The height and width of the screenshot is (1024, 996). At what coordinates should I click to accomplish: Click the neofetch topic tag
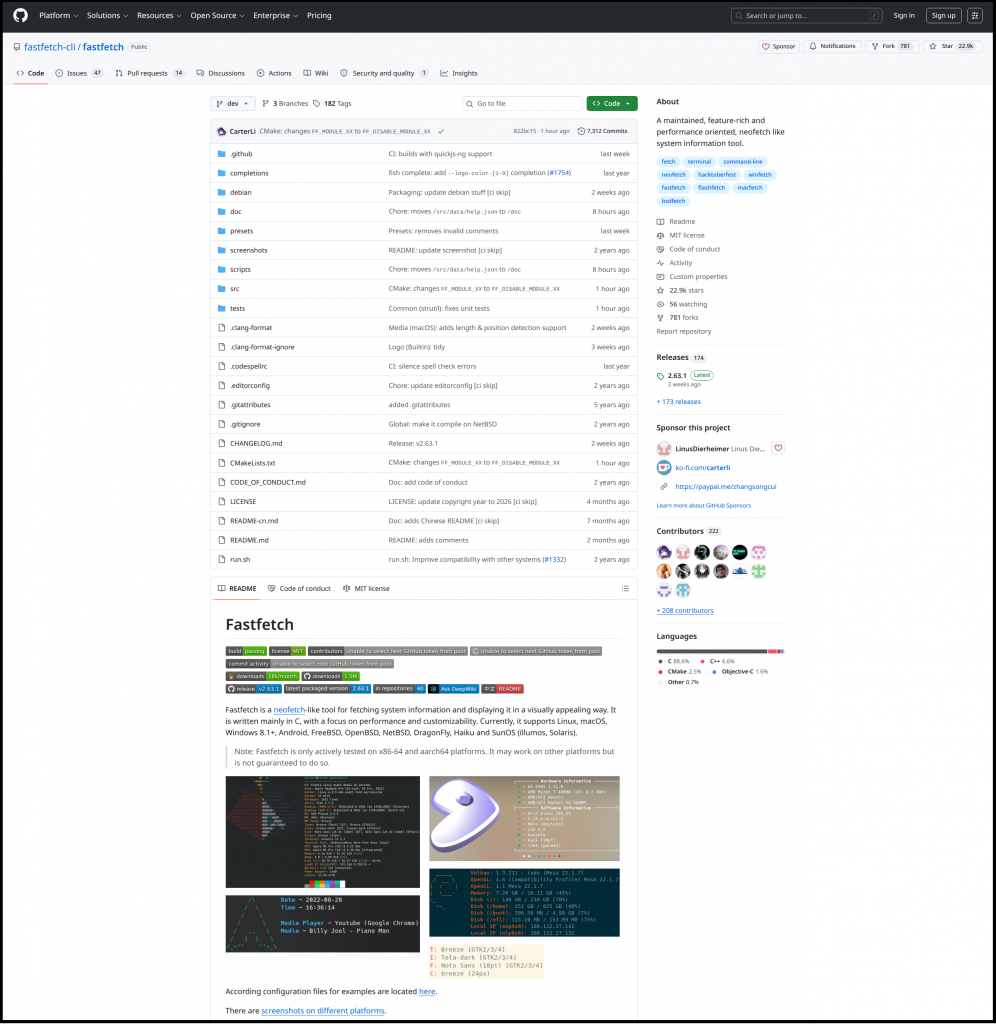pyautogui.click(x=673, y=174)
